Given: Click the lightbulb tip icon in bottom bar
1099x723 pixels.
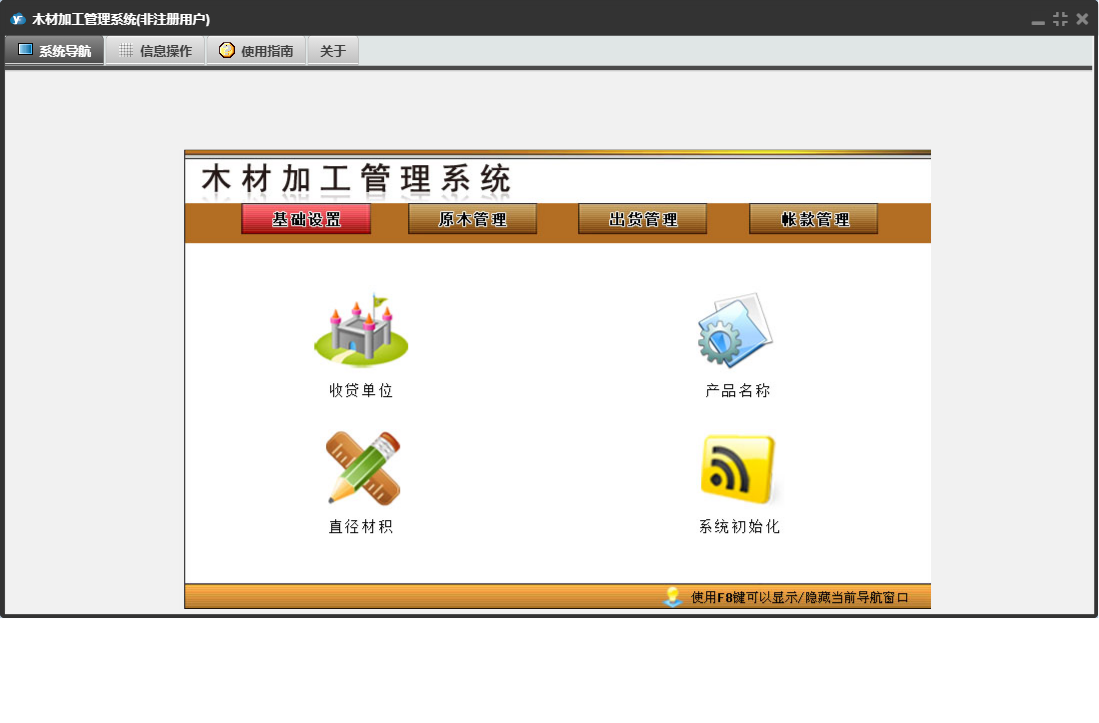Looking at the screenshot, I should [672, 597].
